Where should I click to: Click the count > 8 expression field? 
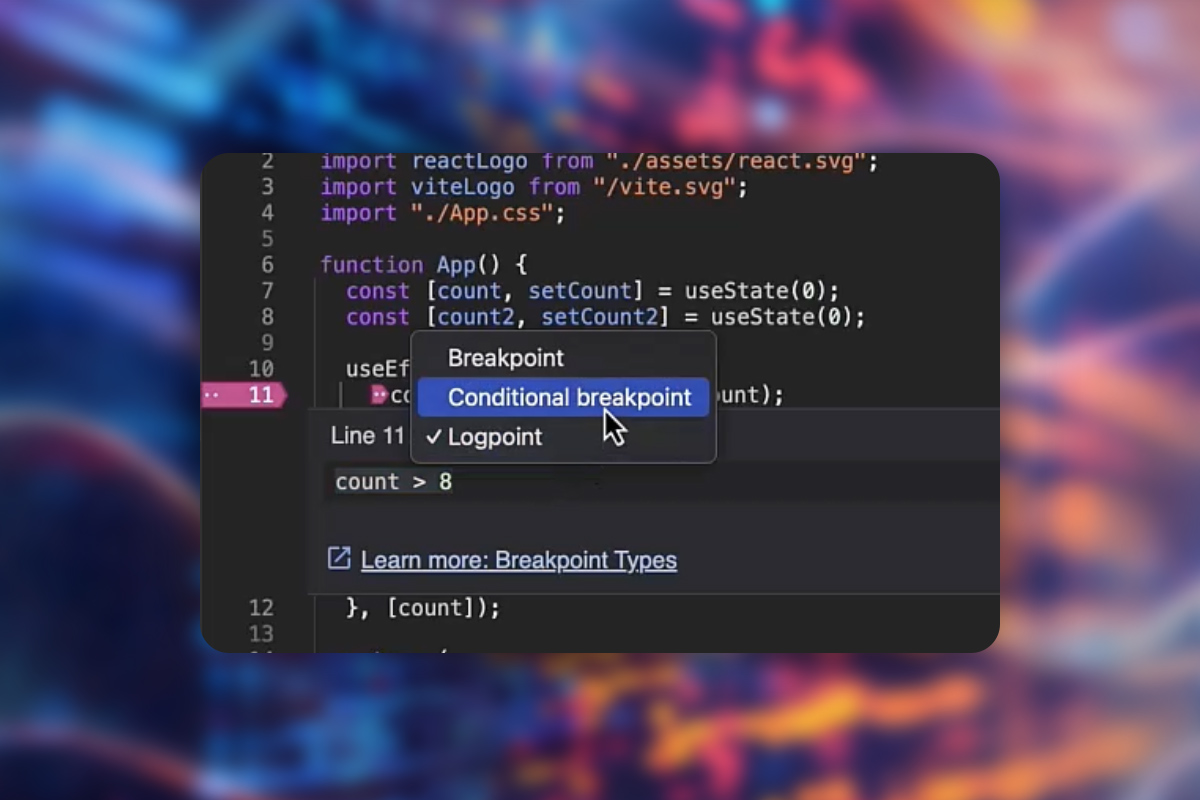coord(660,482)
